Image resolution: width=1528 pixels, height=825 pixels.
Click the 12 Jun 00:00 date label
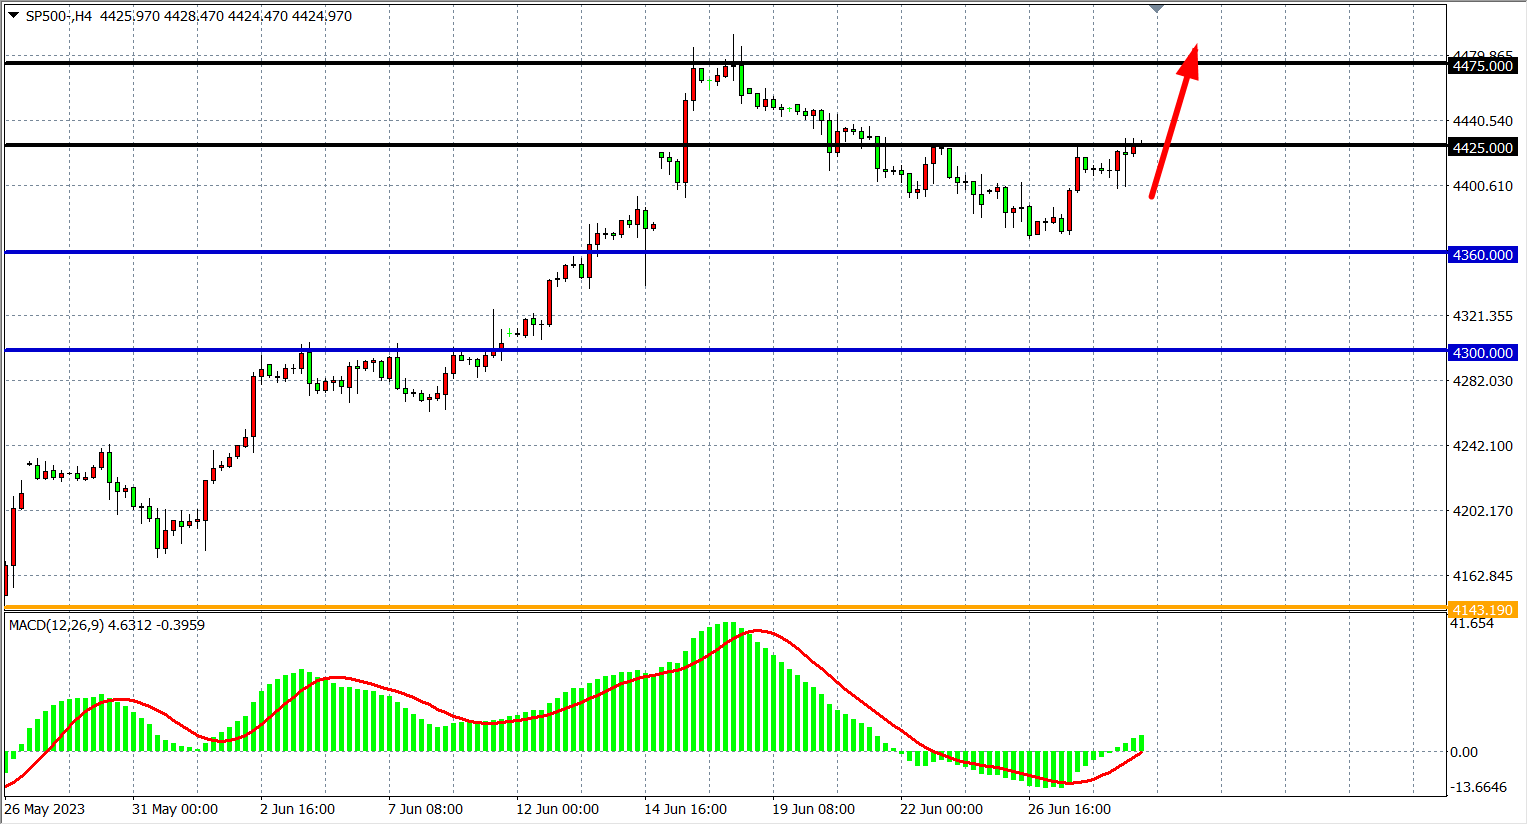tap(557, 809)
